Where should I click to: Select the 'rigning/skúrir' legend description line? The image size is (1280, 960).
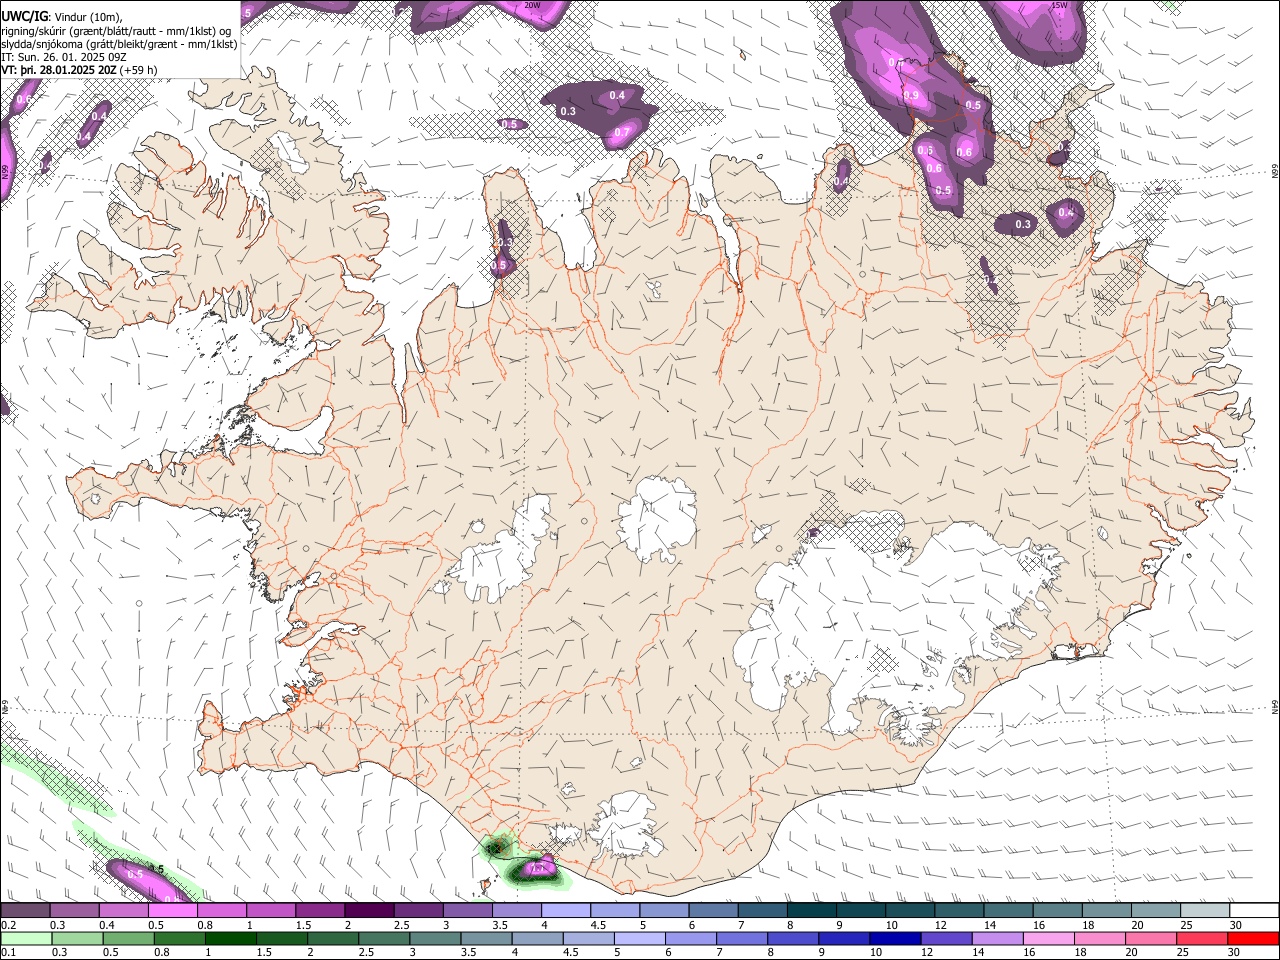(x=117, y=30)
